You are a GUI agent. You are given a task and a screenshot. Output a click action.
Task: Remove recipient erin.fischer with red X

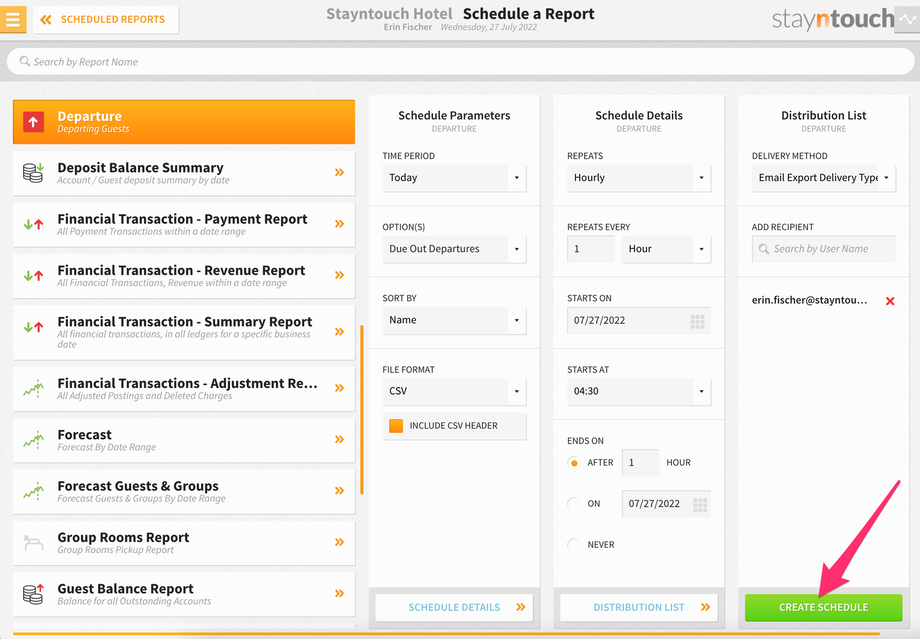890,301
